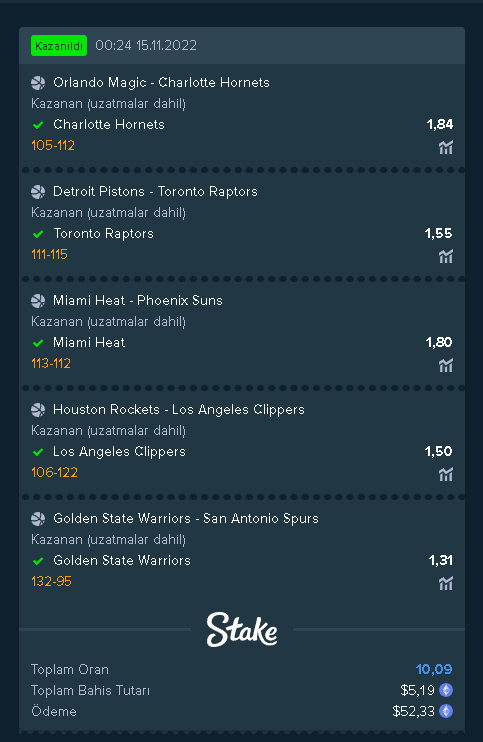Click the 1,84 odds for Charlotte Hornets
The height and width of the screenshot is (742, 483).
(439, 124)
